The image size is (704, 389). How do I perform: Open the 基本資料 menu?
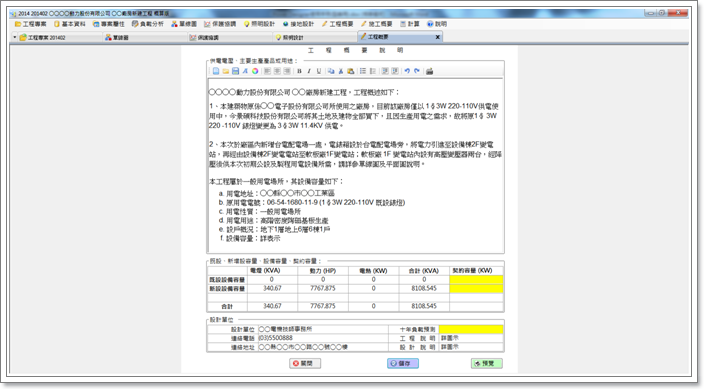pyautogui.click(x=70, y=24)
